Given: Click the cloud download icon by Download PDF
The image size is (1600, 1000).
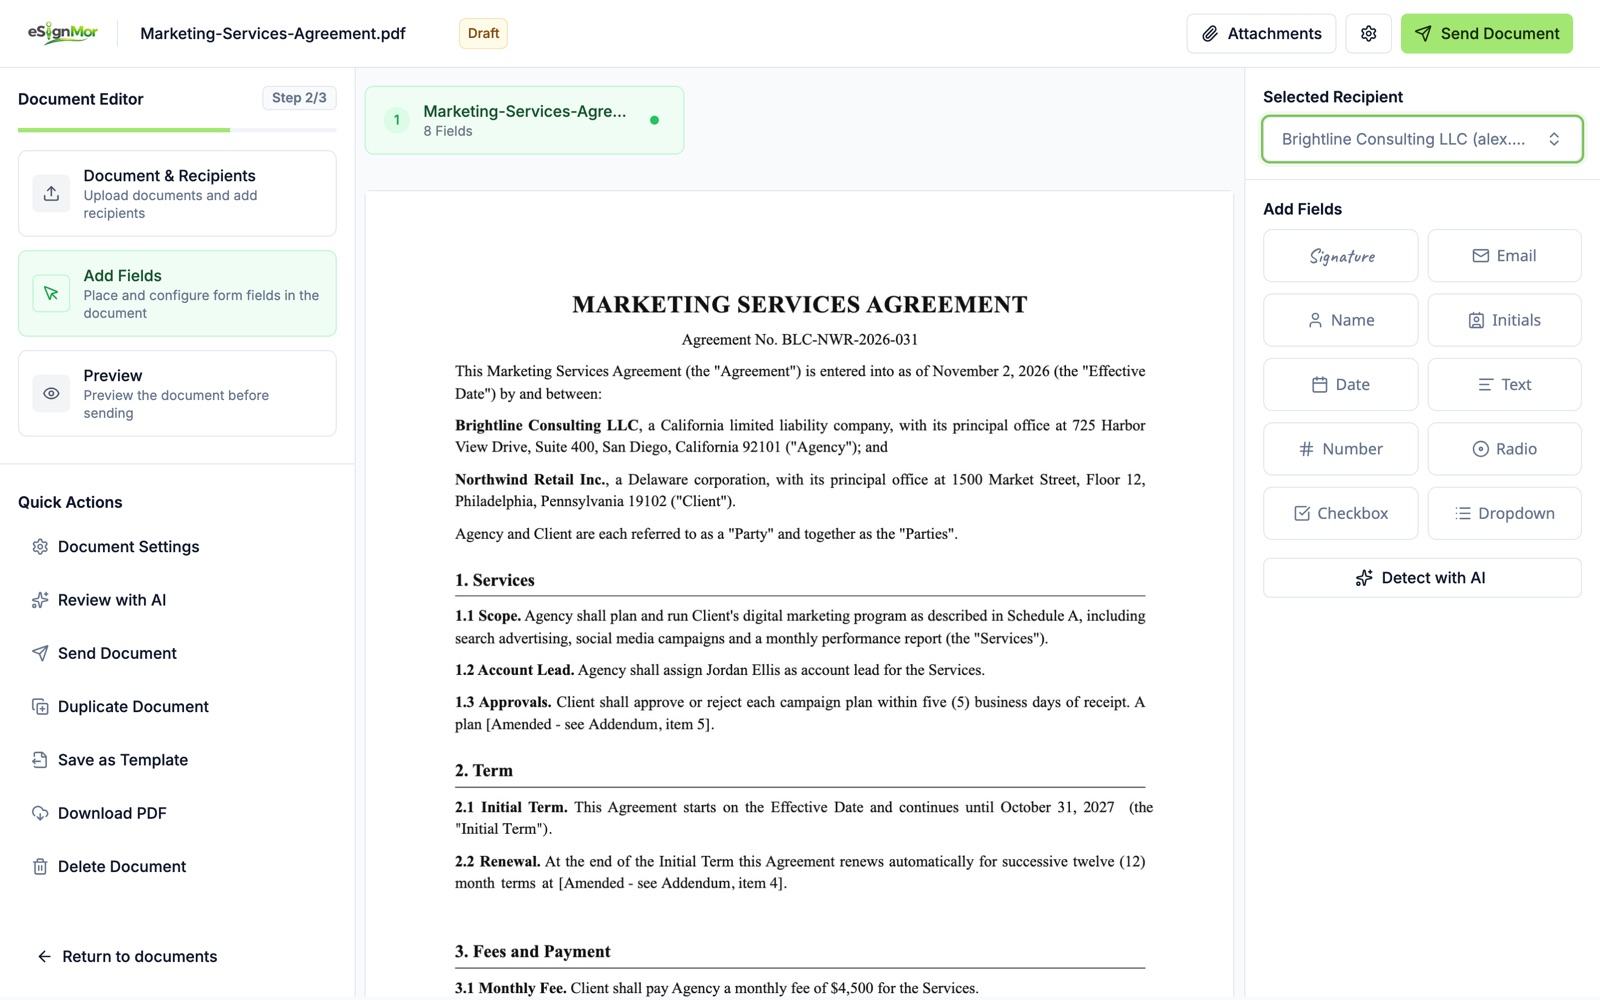Looking at the screenshot, I should (40, 813).
